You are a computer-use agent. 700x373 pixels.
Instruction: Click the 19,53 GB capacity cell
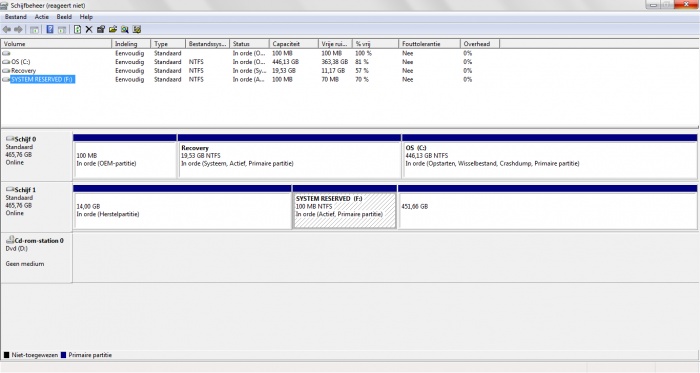284,71
